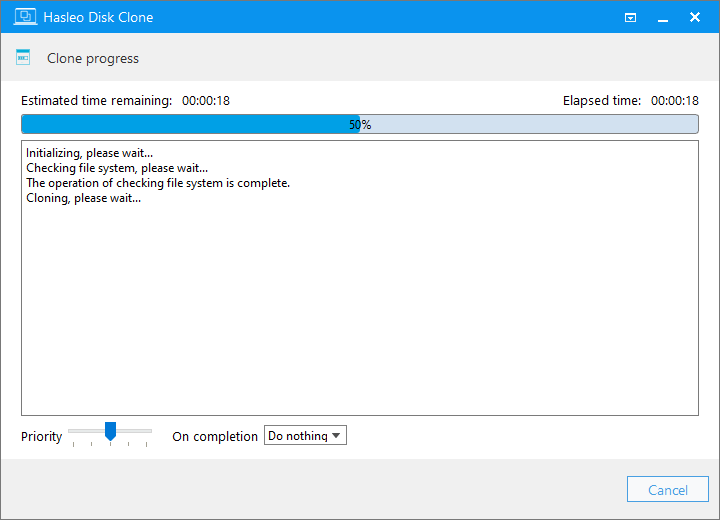
Task: Click the Elapsed time value 00:00:18
Action: pos(675,101)
